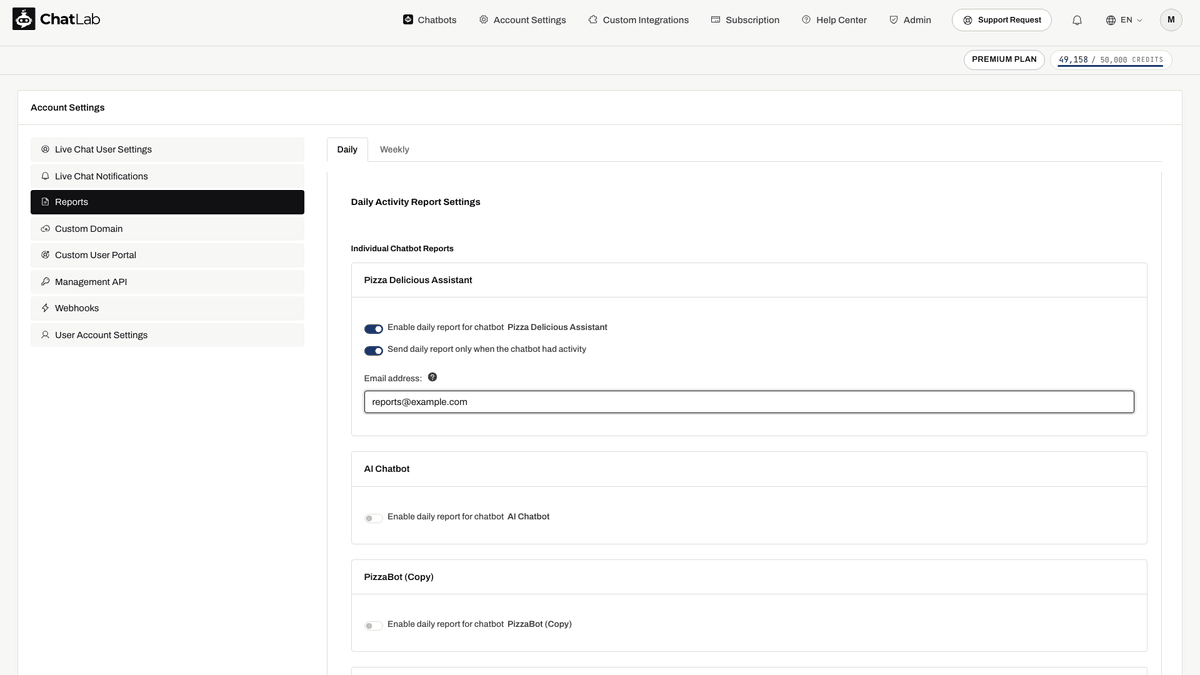Click the email address input field
1200x675 pixels.
pyautogui.click(x=749, y=402)
